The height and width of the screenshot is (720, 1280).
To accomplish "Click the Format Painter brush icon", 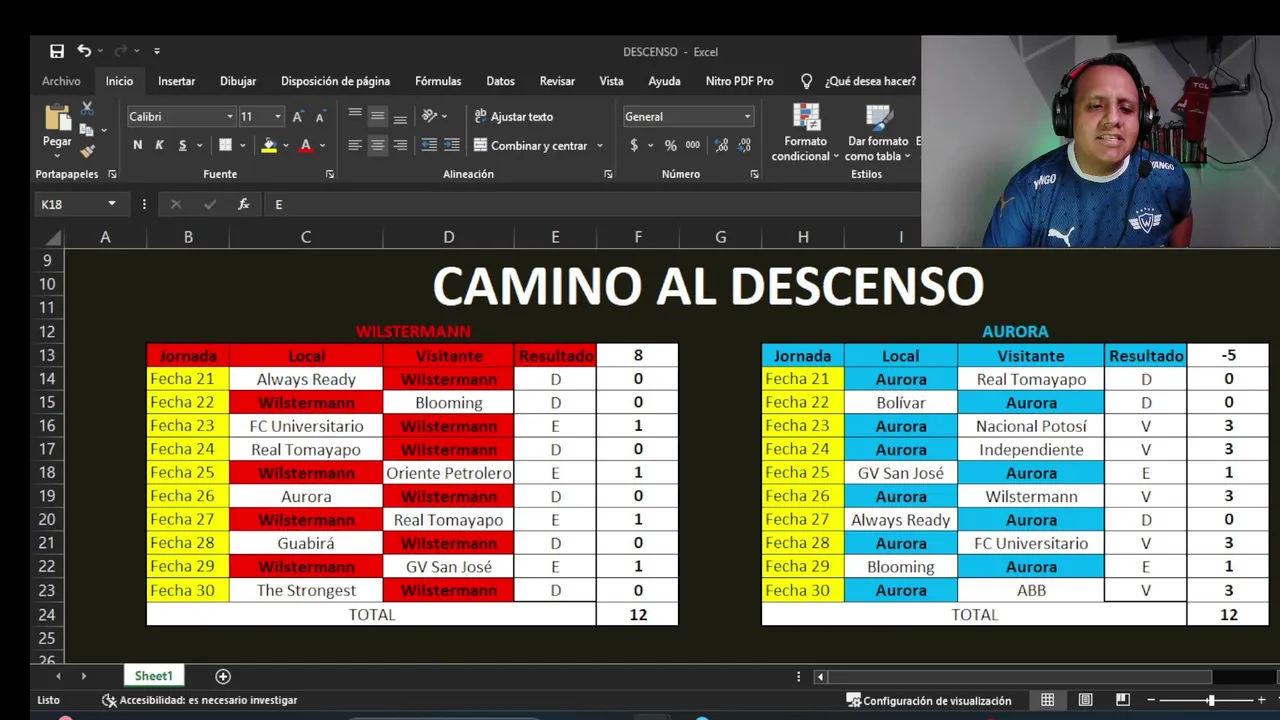I will click(87, 151).
